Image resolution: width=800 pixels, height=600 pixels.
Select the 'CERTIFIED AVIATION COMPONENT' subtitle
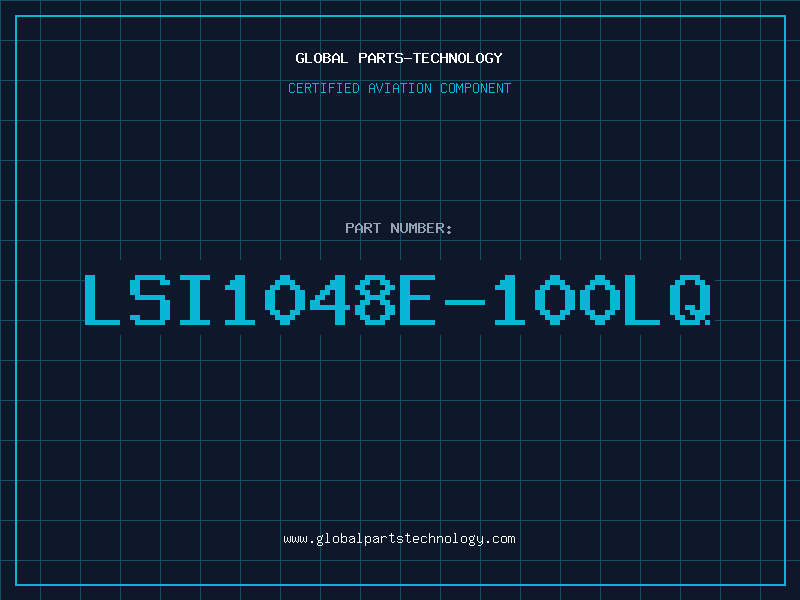click(399, 88)
